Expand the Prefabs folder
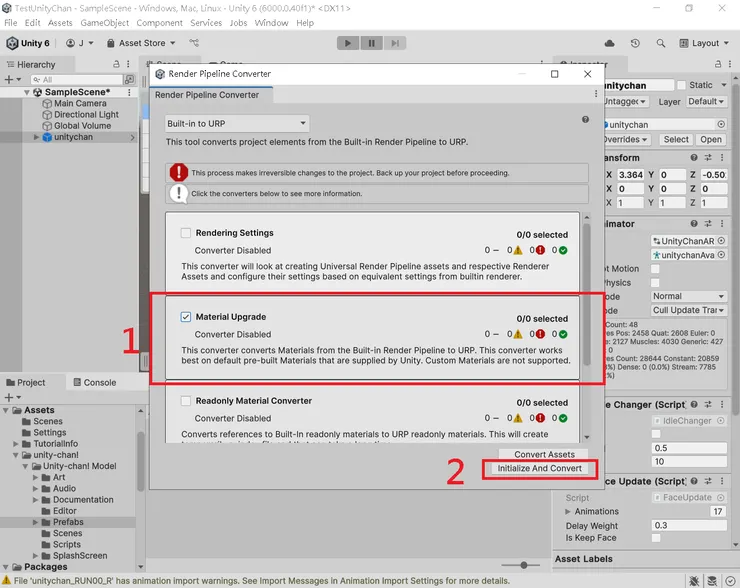 (x=35, y=522)
